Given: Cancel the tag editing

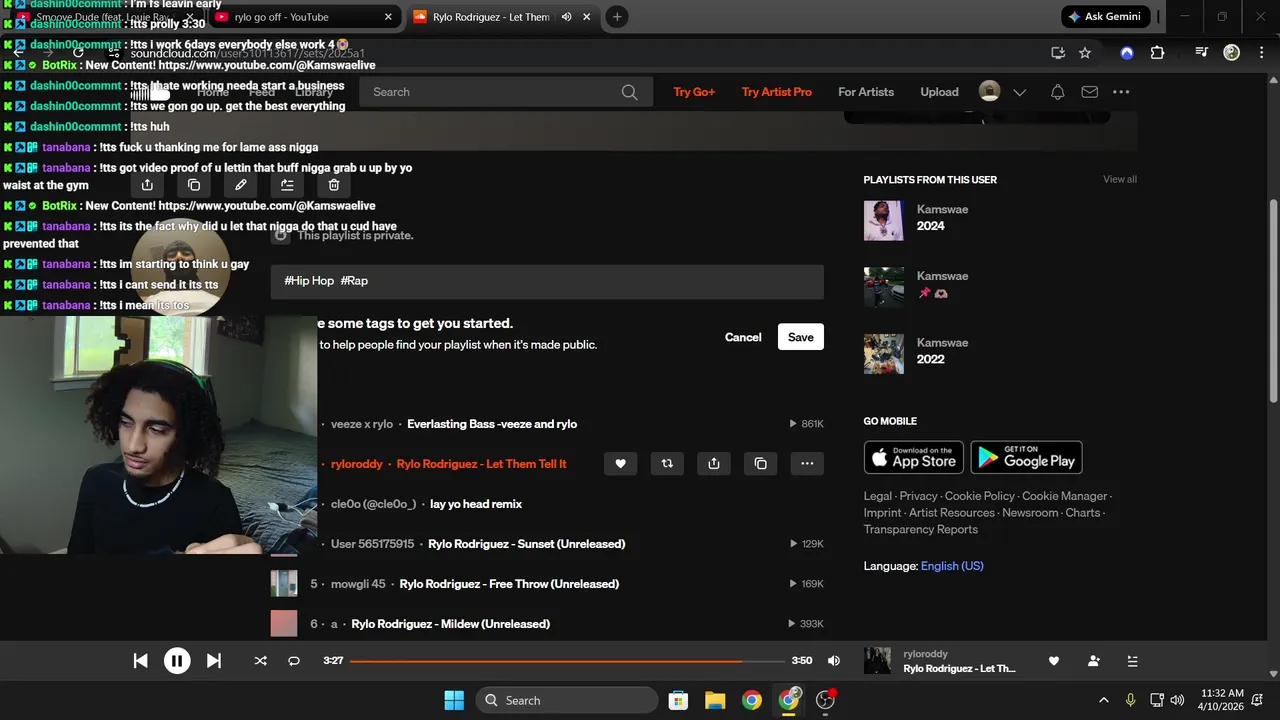Looking at the screenshot, I should [743, 337].
